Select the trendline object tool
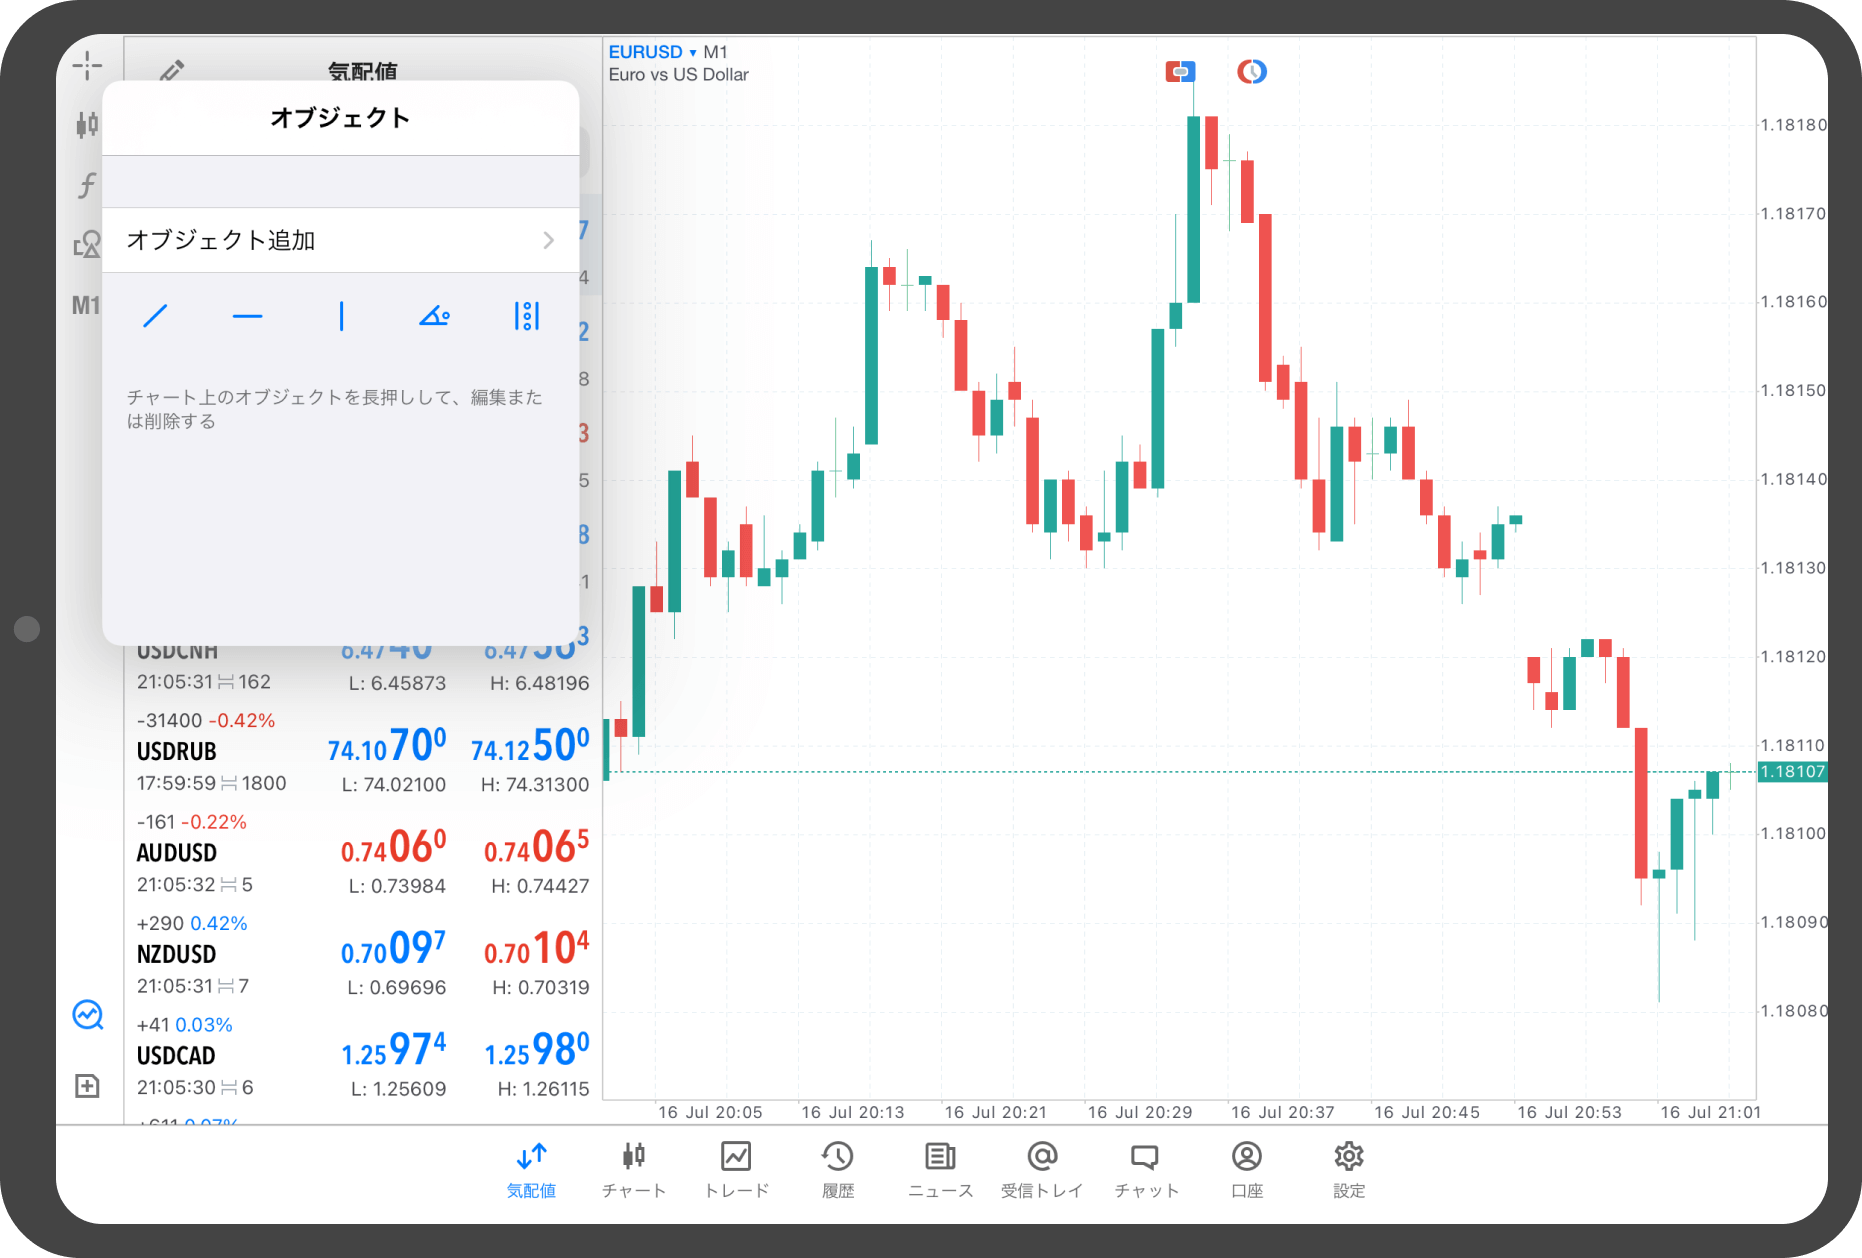 tap(155, 316)
